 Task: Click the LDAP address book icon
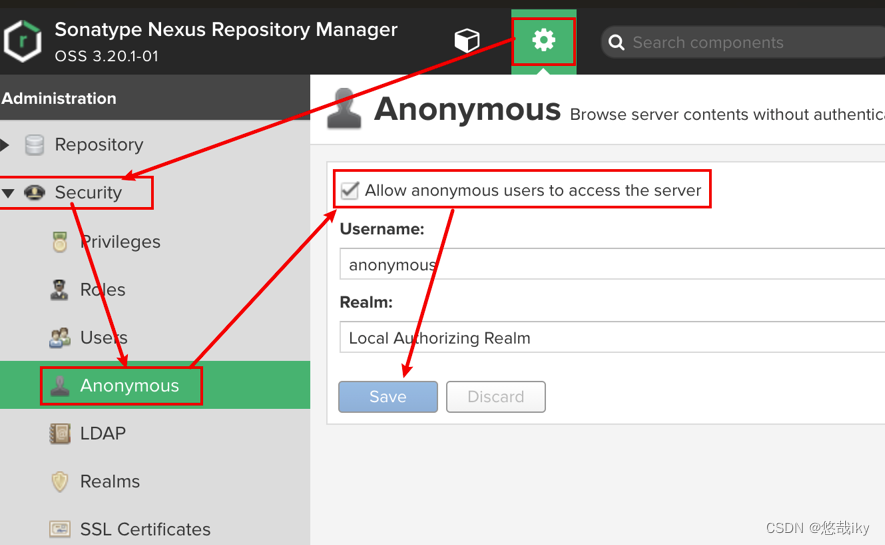(x=60, y=433)
